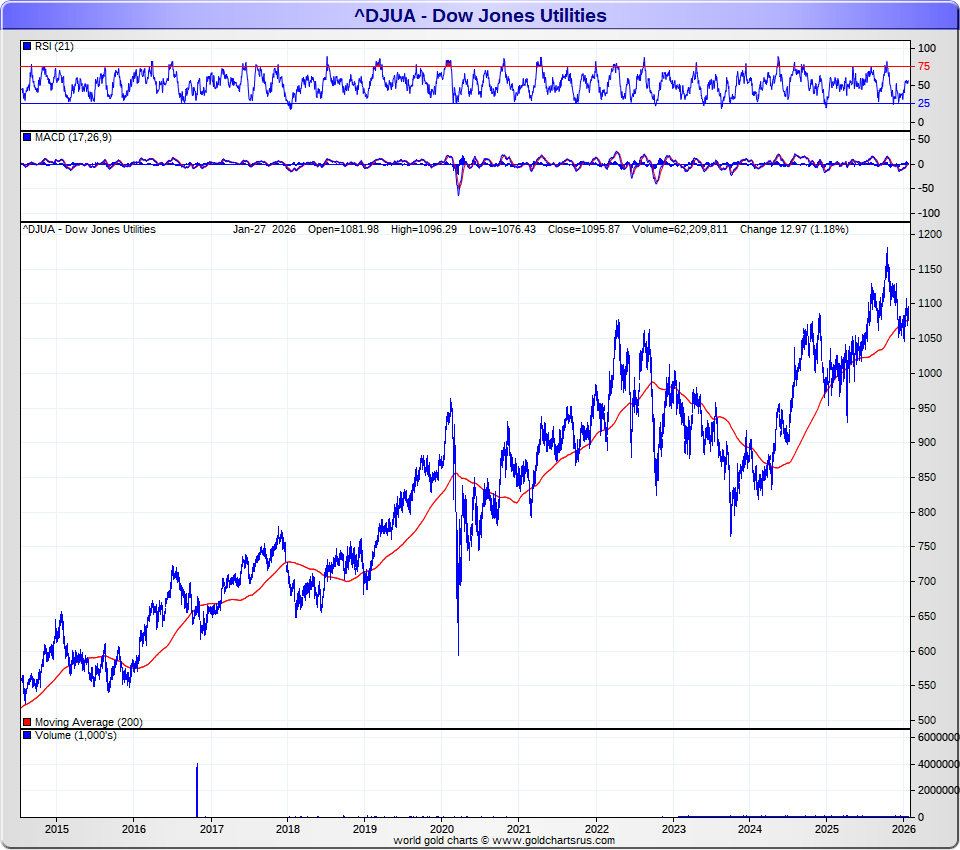Click the 2026 label on the time axis
Image resolution: width=960 pixels, height=850 pixels.
tap(903, 829)
